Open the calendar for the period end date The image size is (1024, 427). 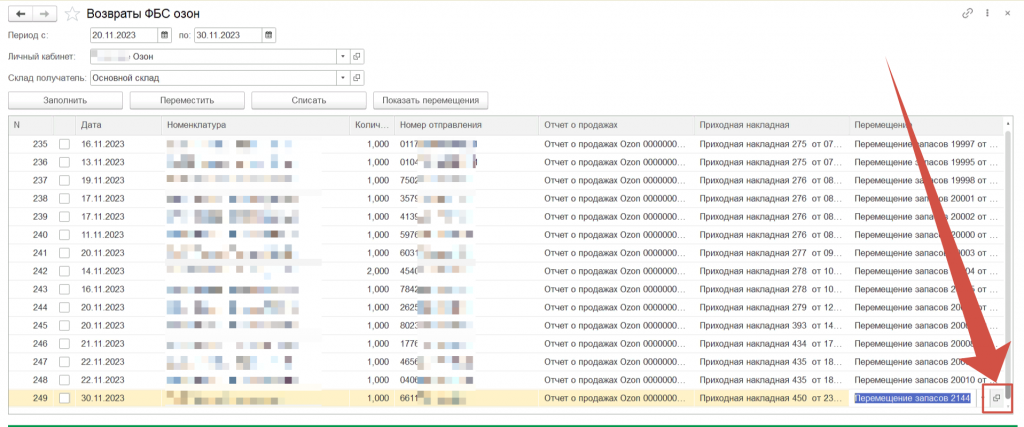tap(268, 35)
